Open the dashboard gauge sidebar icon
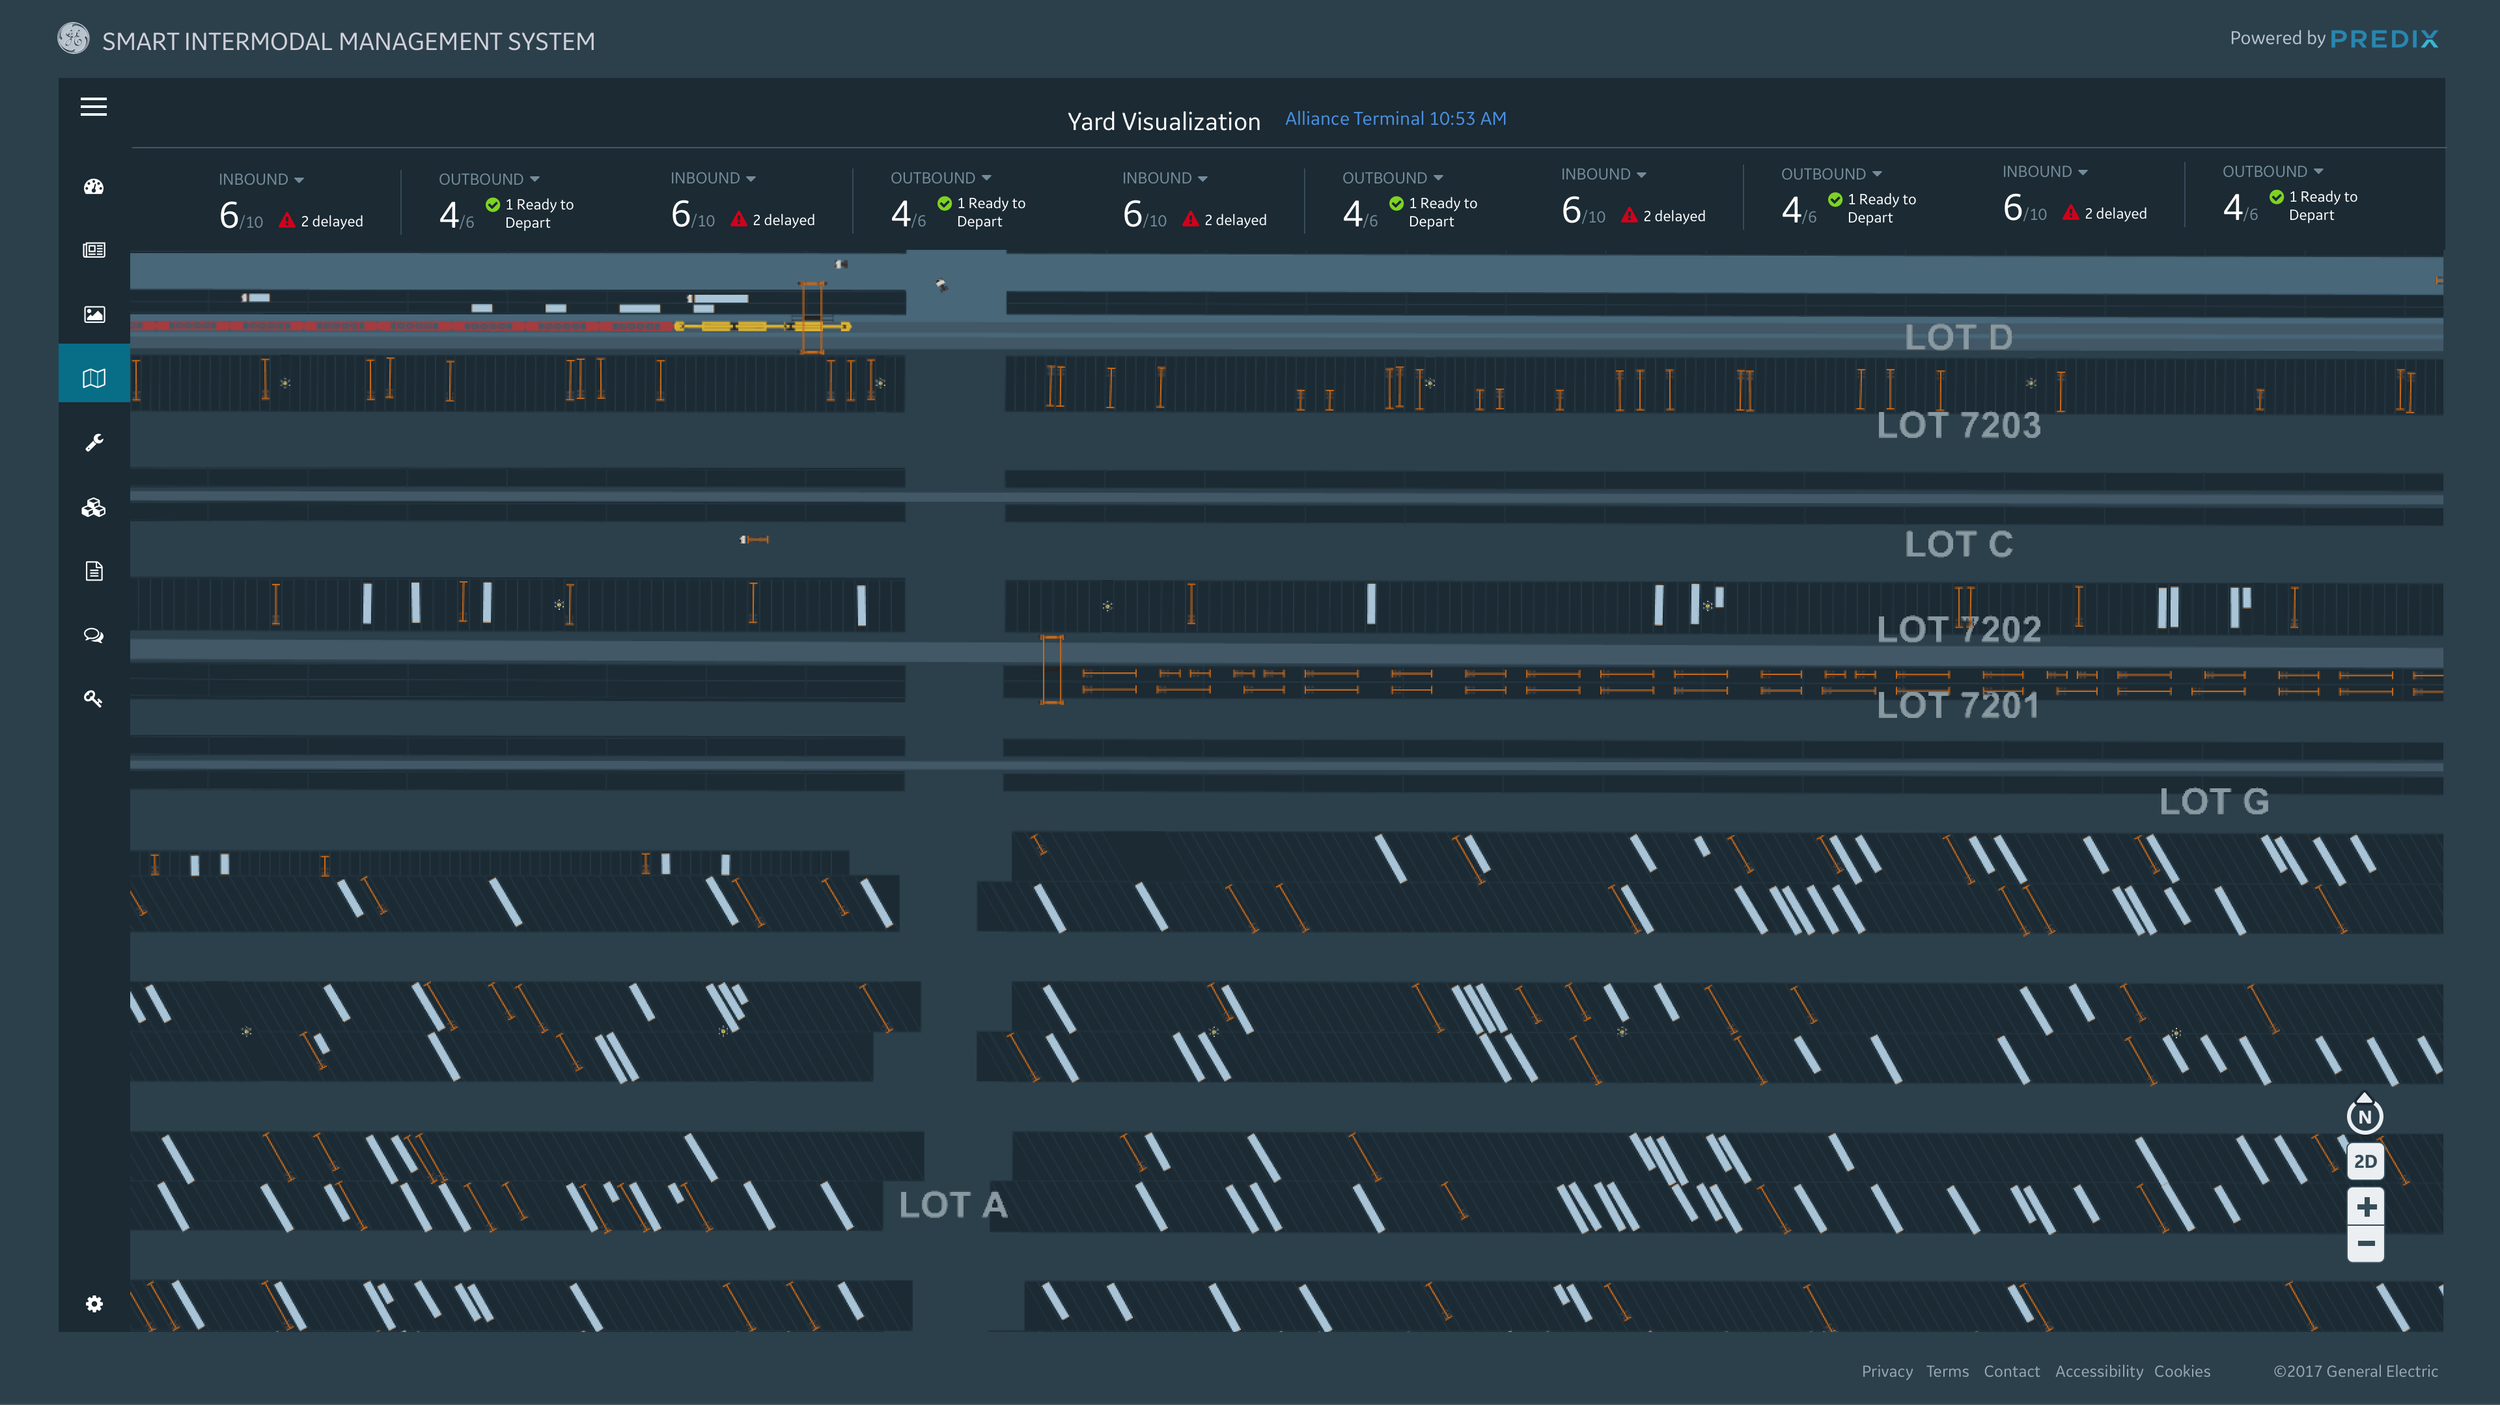 (94, 187)
